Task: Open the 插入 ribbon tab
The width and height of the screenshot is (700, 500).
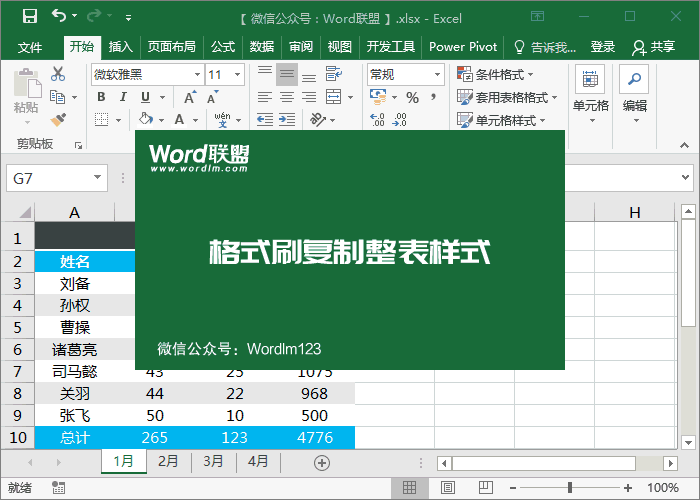Action: (121, 47)
